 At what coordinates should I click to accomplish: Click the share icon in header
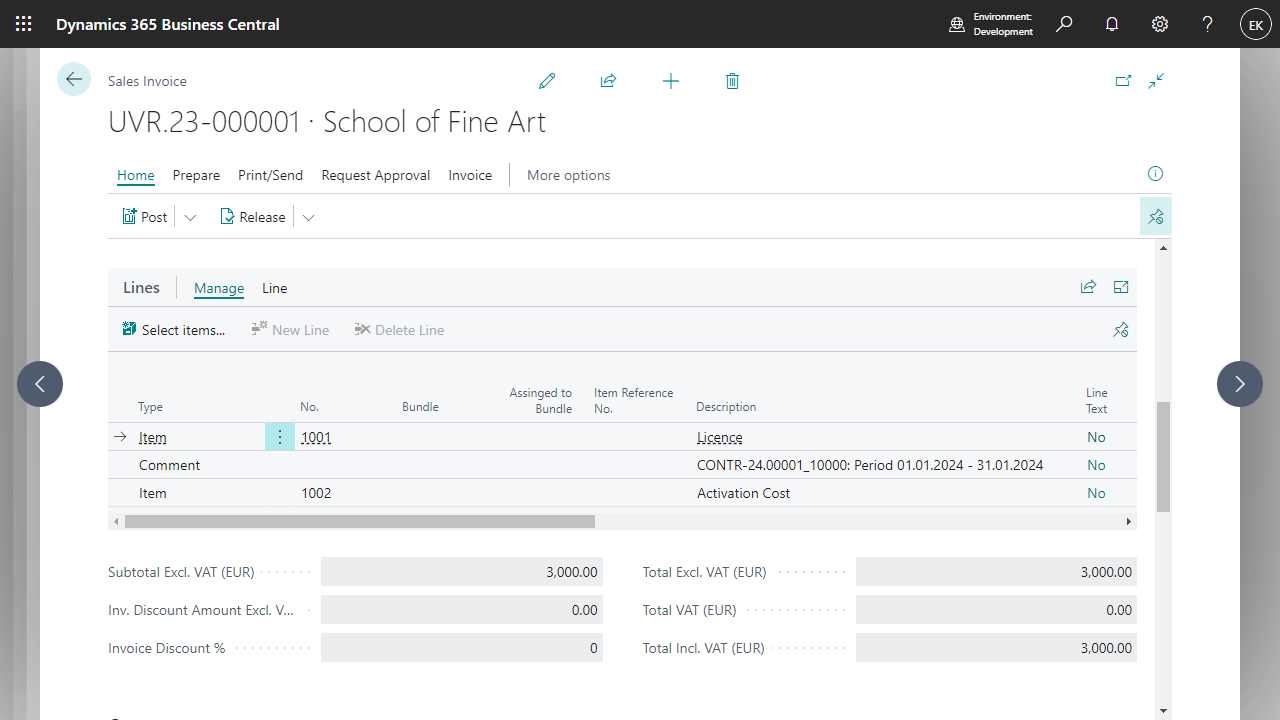click(x=608, y=81)
